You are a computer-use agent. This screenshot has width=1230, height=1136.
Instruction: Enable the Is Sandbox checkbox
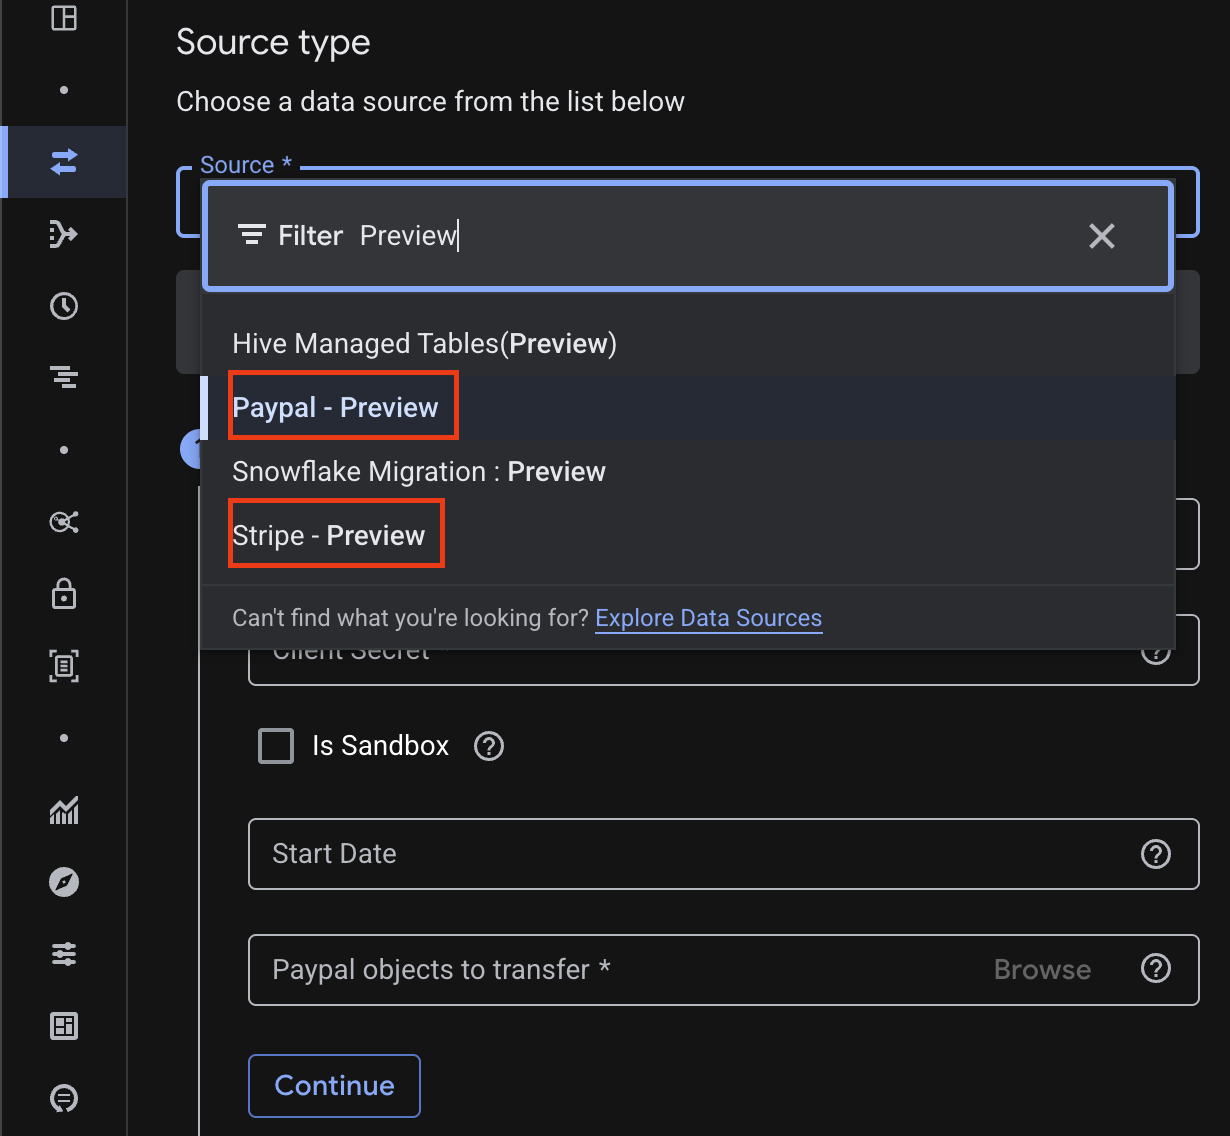pos(276,746)
